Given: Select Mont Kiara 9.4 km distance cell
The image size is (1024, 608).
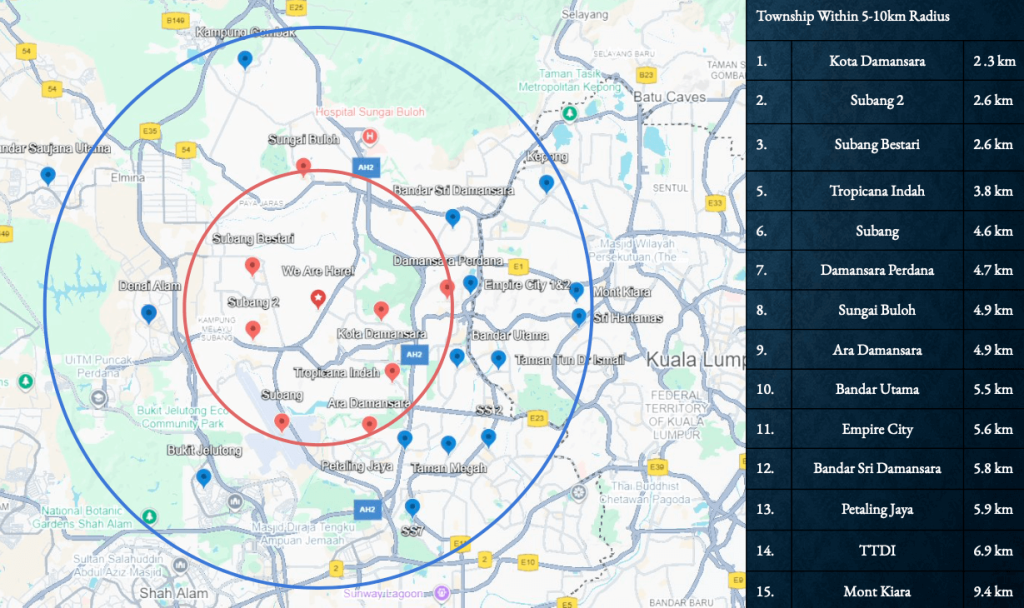Looking at the screenshot, I should (993, 591).
